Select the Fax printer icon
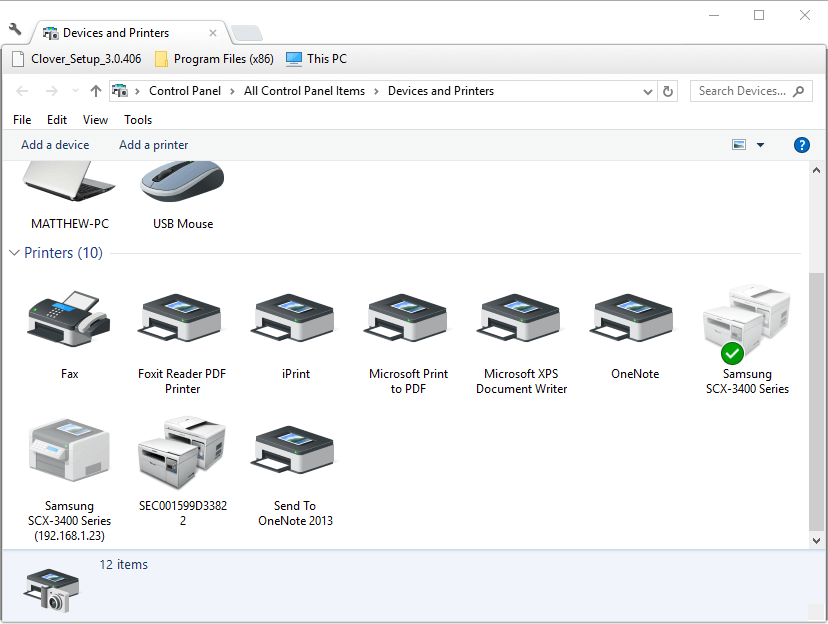Screen dimensions: 828x624 click(x=69, y=319)
